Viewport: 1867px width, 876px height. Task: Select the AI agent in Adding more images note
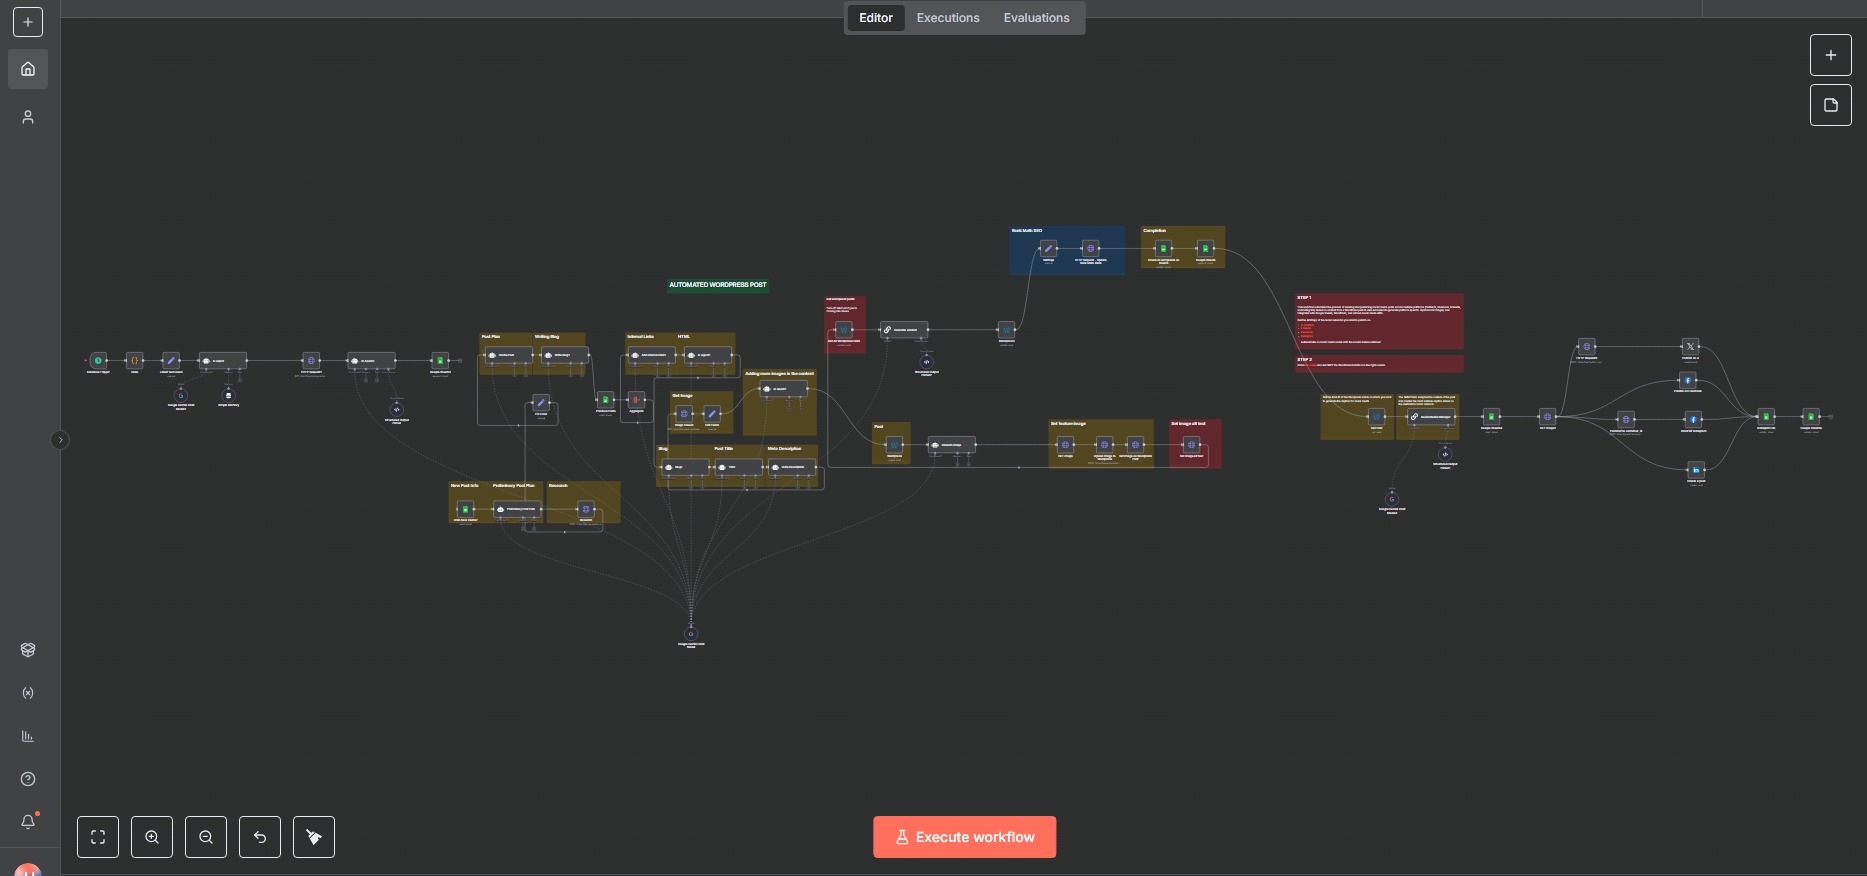783,389
